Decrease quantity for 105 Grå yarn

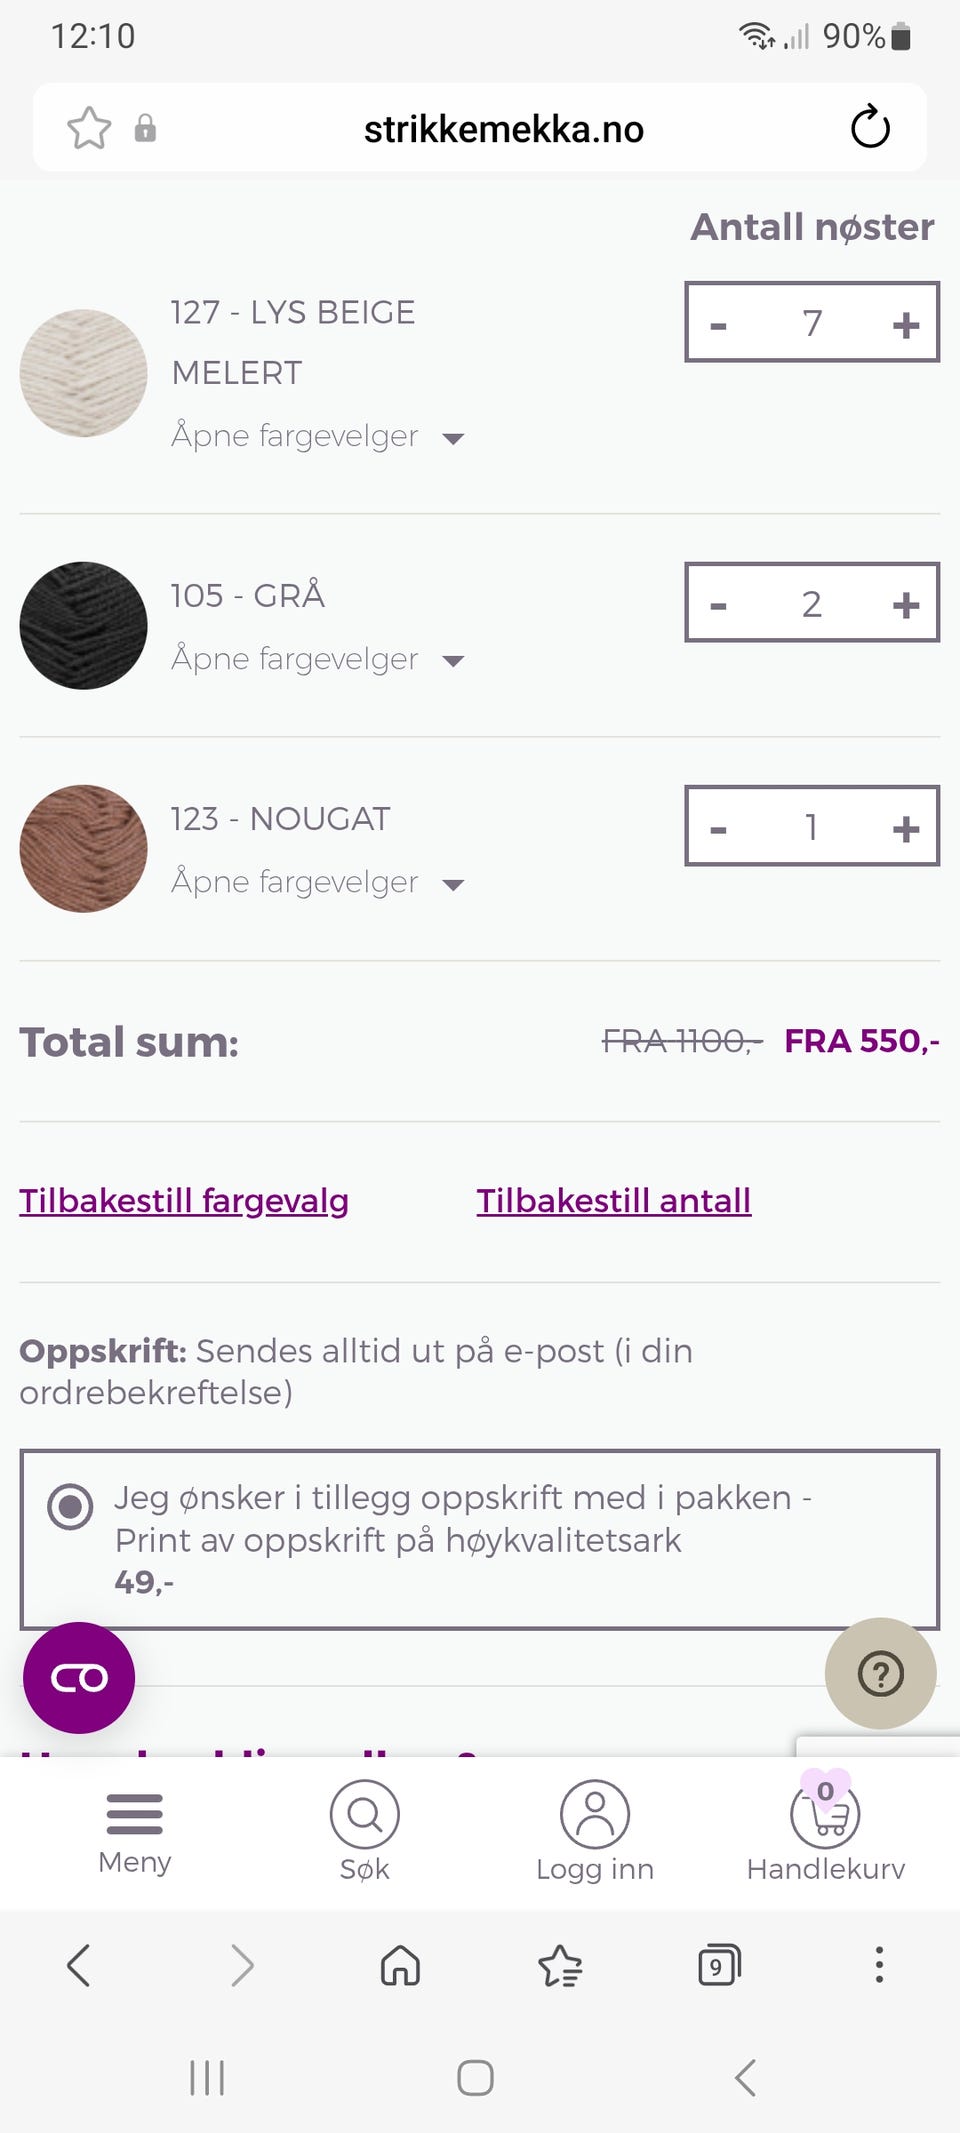click(718, 605)
